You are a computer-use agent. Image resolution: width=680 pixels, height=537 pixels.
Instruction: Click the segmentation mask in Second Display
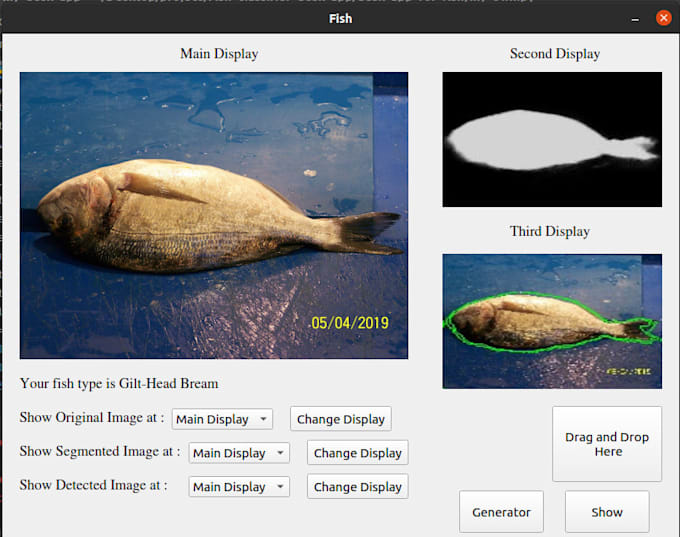[552, 139]
